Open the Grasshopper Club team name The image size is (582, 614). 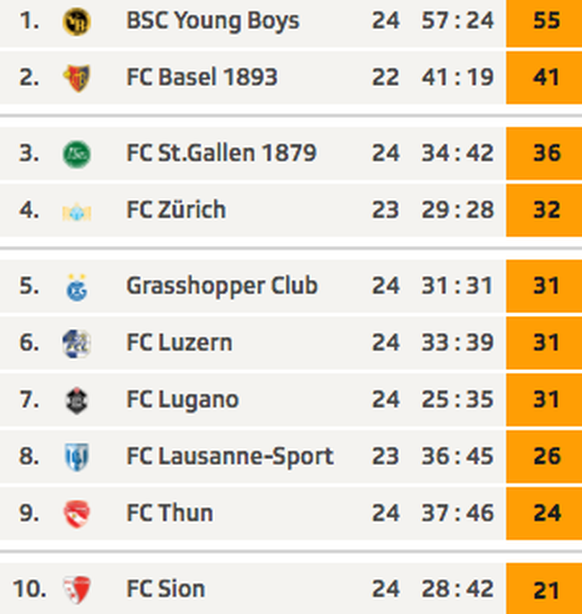point(222,286)
